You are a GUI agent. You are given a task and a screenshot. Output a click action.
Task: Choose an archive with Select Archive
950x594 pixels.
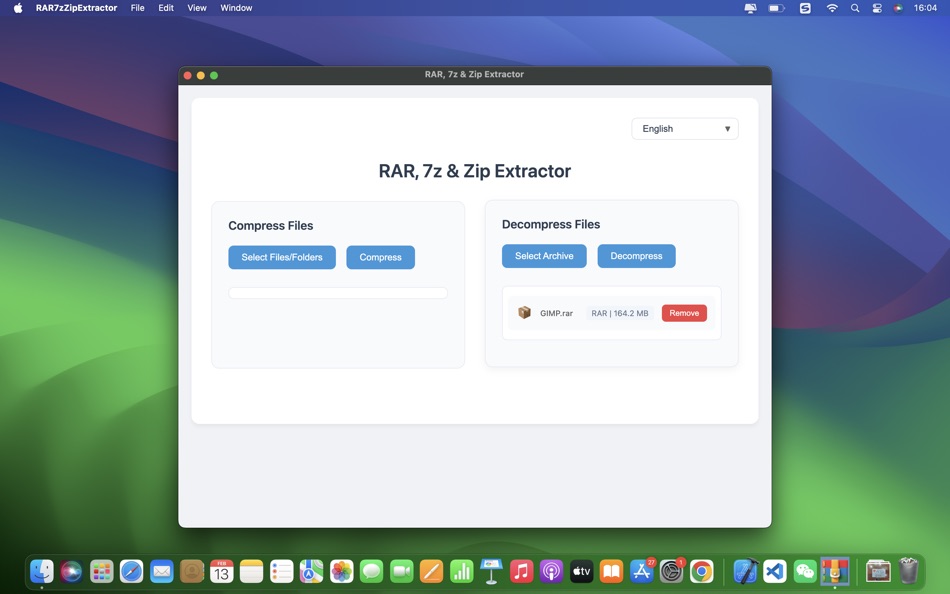pos(544,256)
